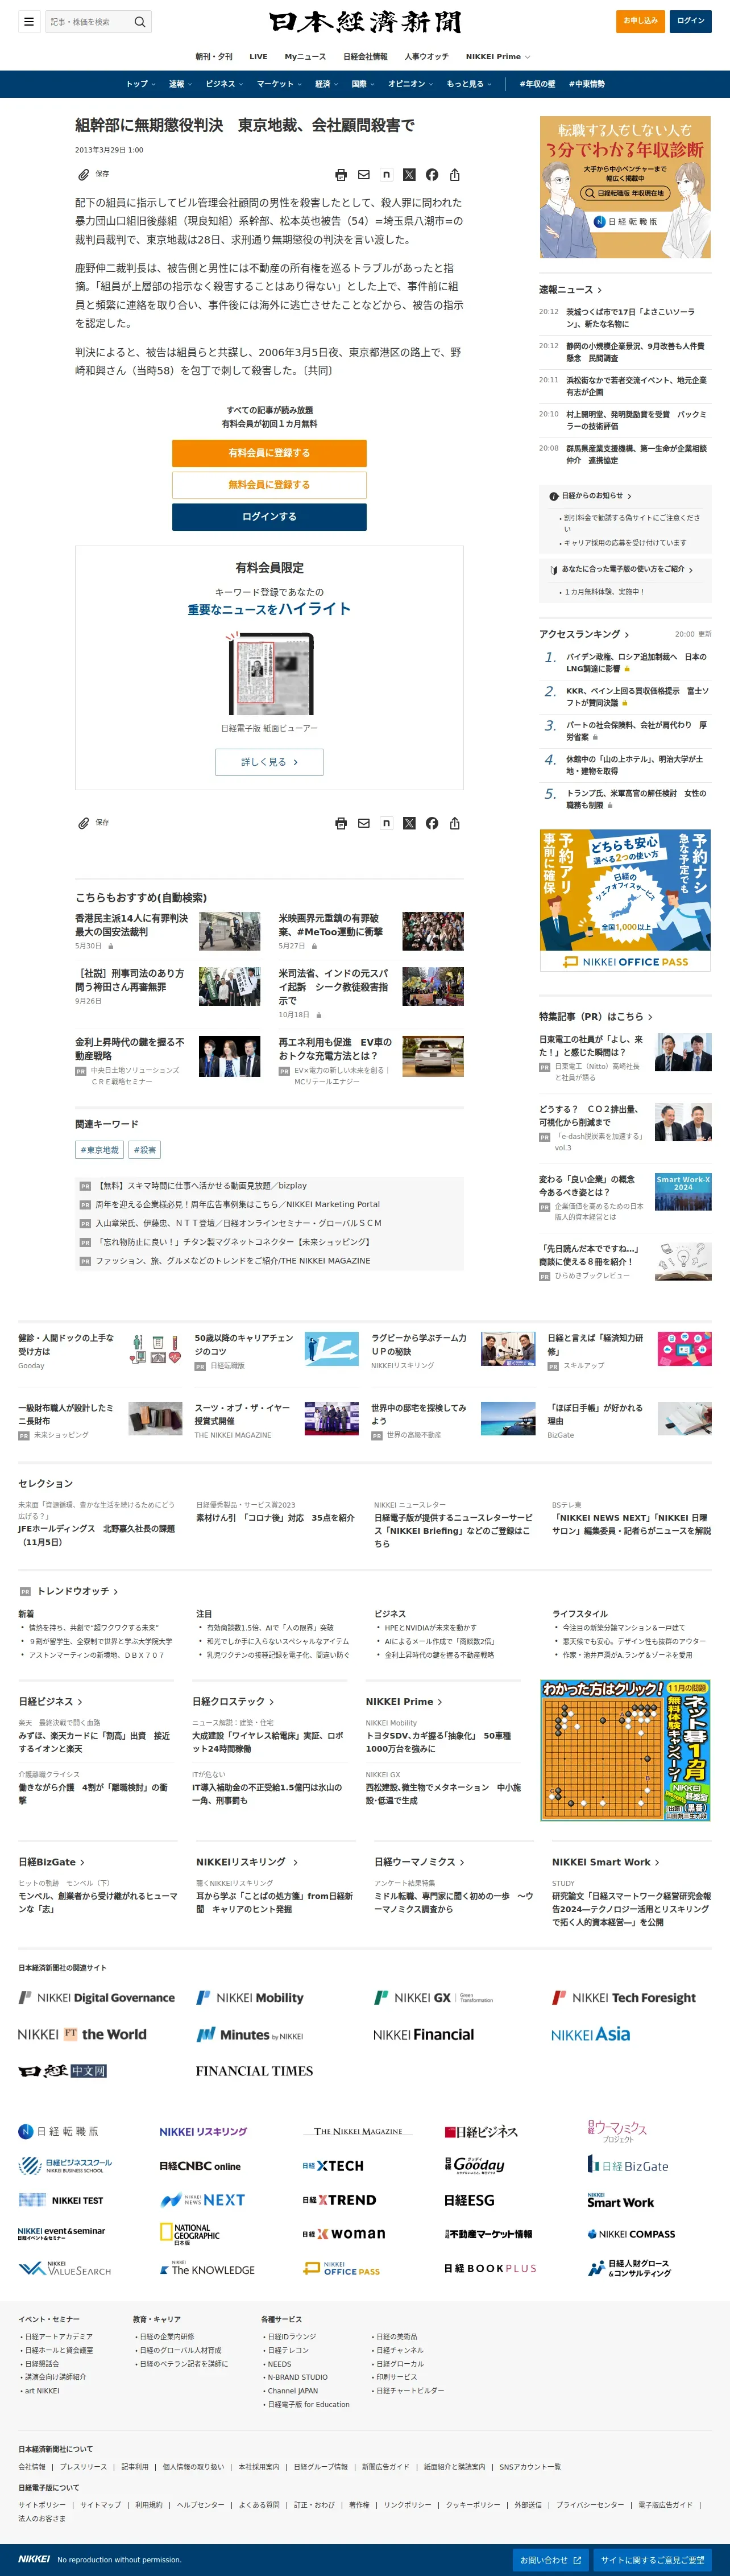Viewport: 730px width, 2576px height.
Task: Select the #中東情勢 topic tag
Action: coord(587,84)
